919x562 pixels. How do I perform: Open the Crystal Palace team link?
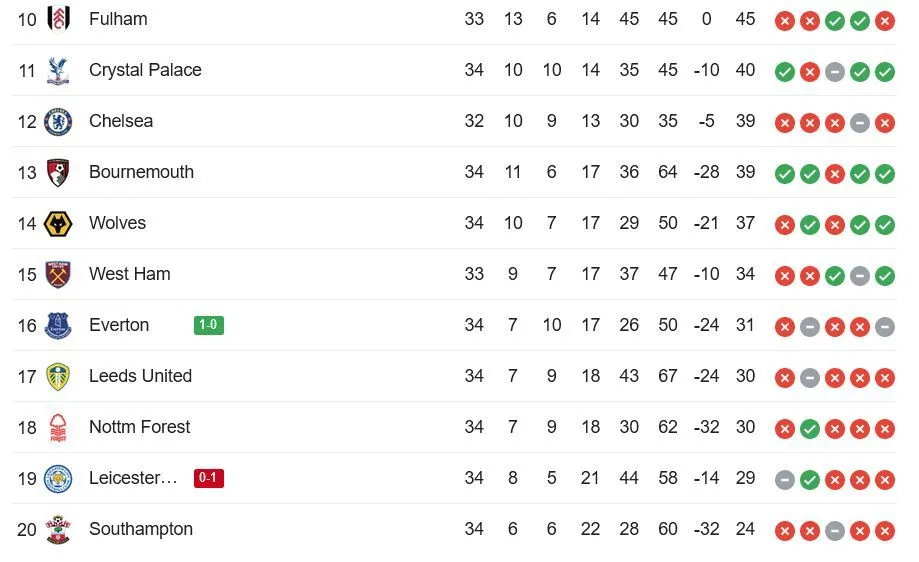[x=145, y=70]
